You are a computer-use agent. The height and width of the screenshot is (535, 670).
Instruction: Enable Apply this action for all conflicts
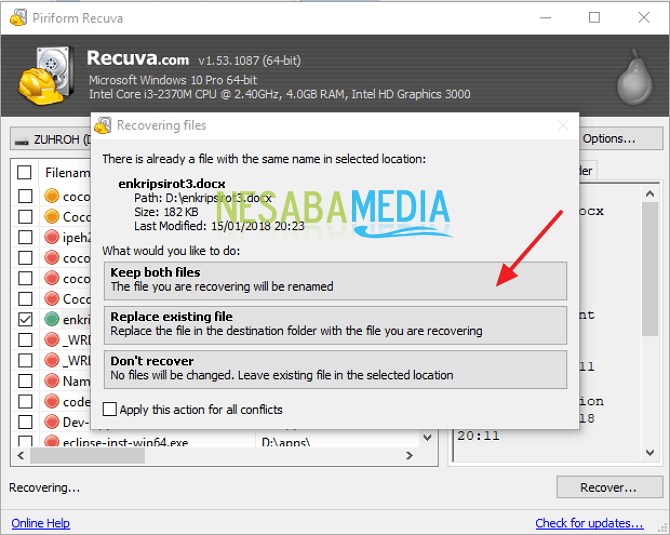(x=110, y=409)
